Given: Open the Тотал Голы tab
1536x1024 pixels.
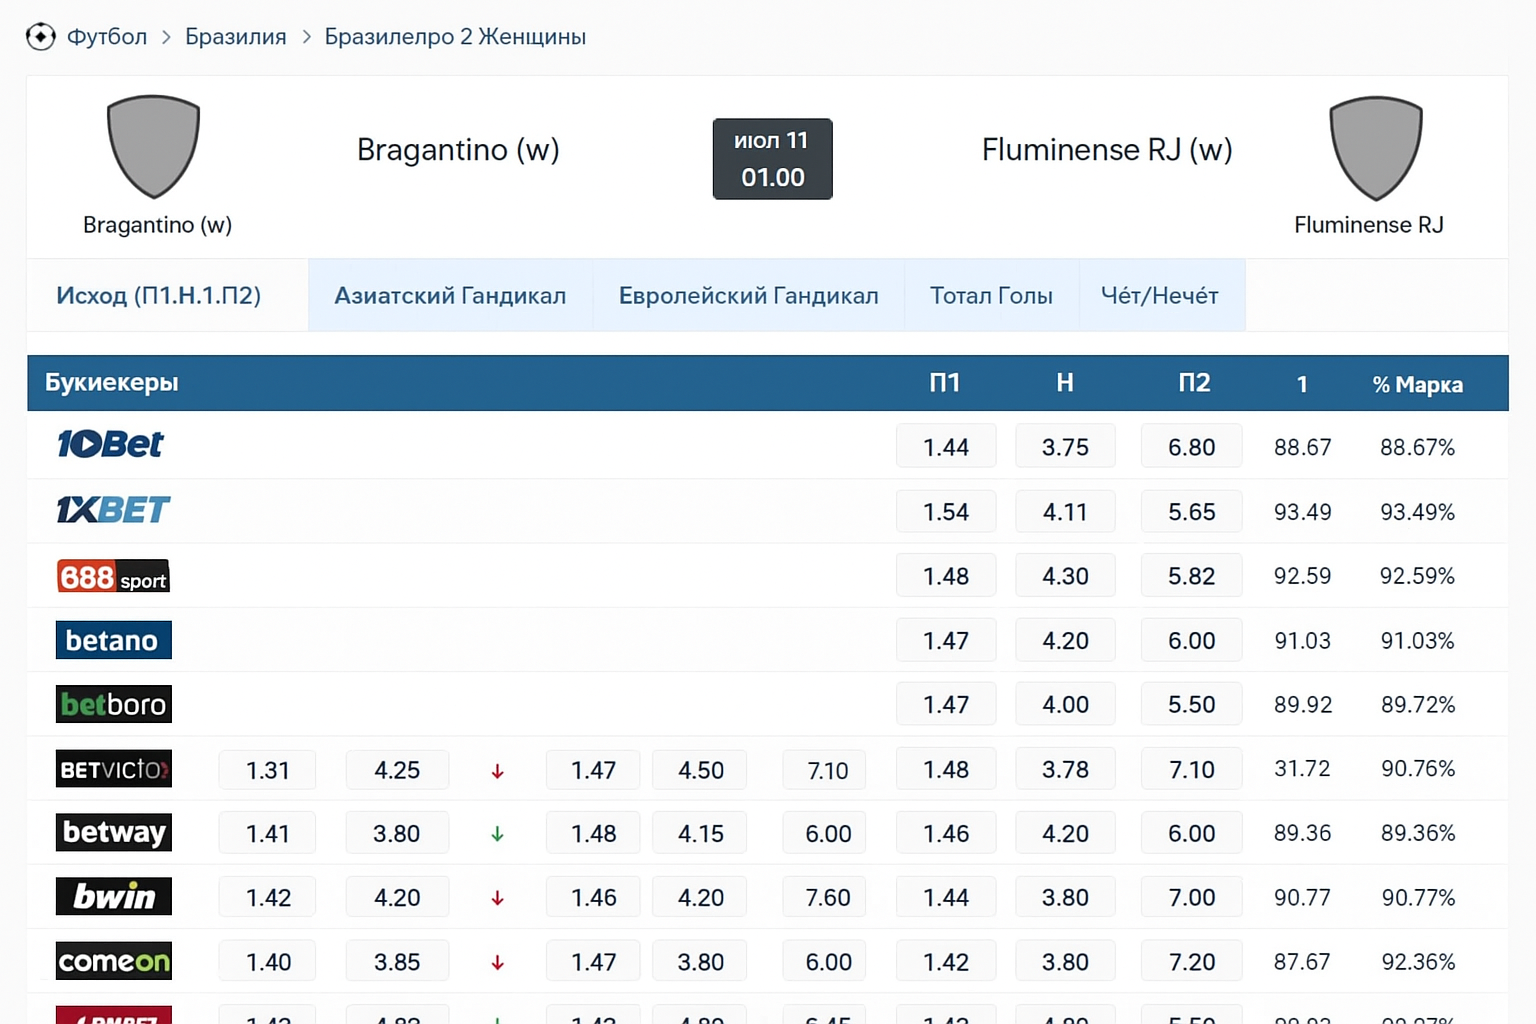Looking at the screenshot, I should click(991, 296).
